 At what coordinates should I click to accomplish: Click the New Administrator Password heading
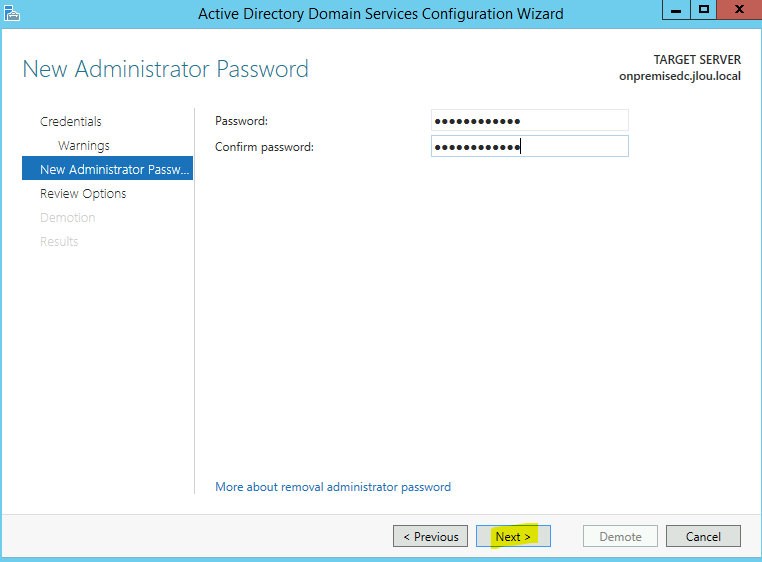[165, 69]
